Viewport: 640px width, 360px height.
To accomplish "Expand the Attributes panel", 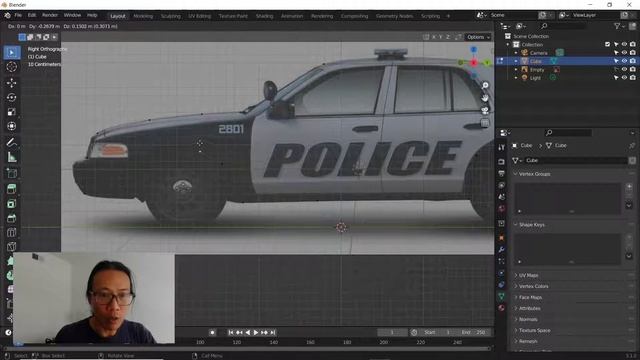I will pyautogui.click(x=516, y=308).
